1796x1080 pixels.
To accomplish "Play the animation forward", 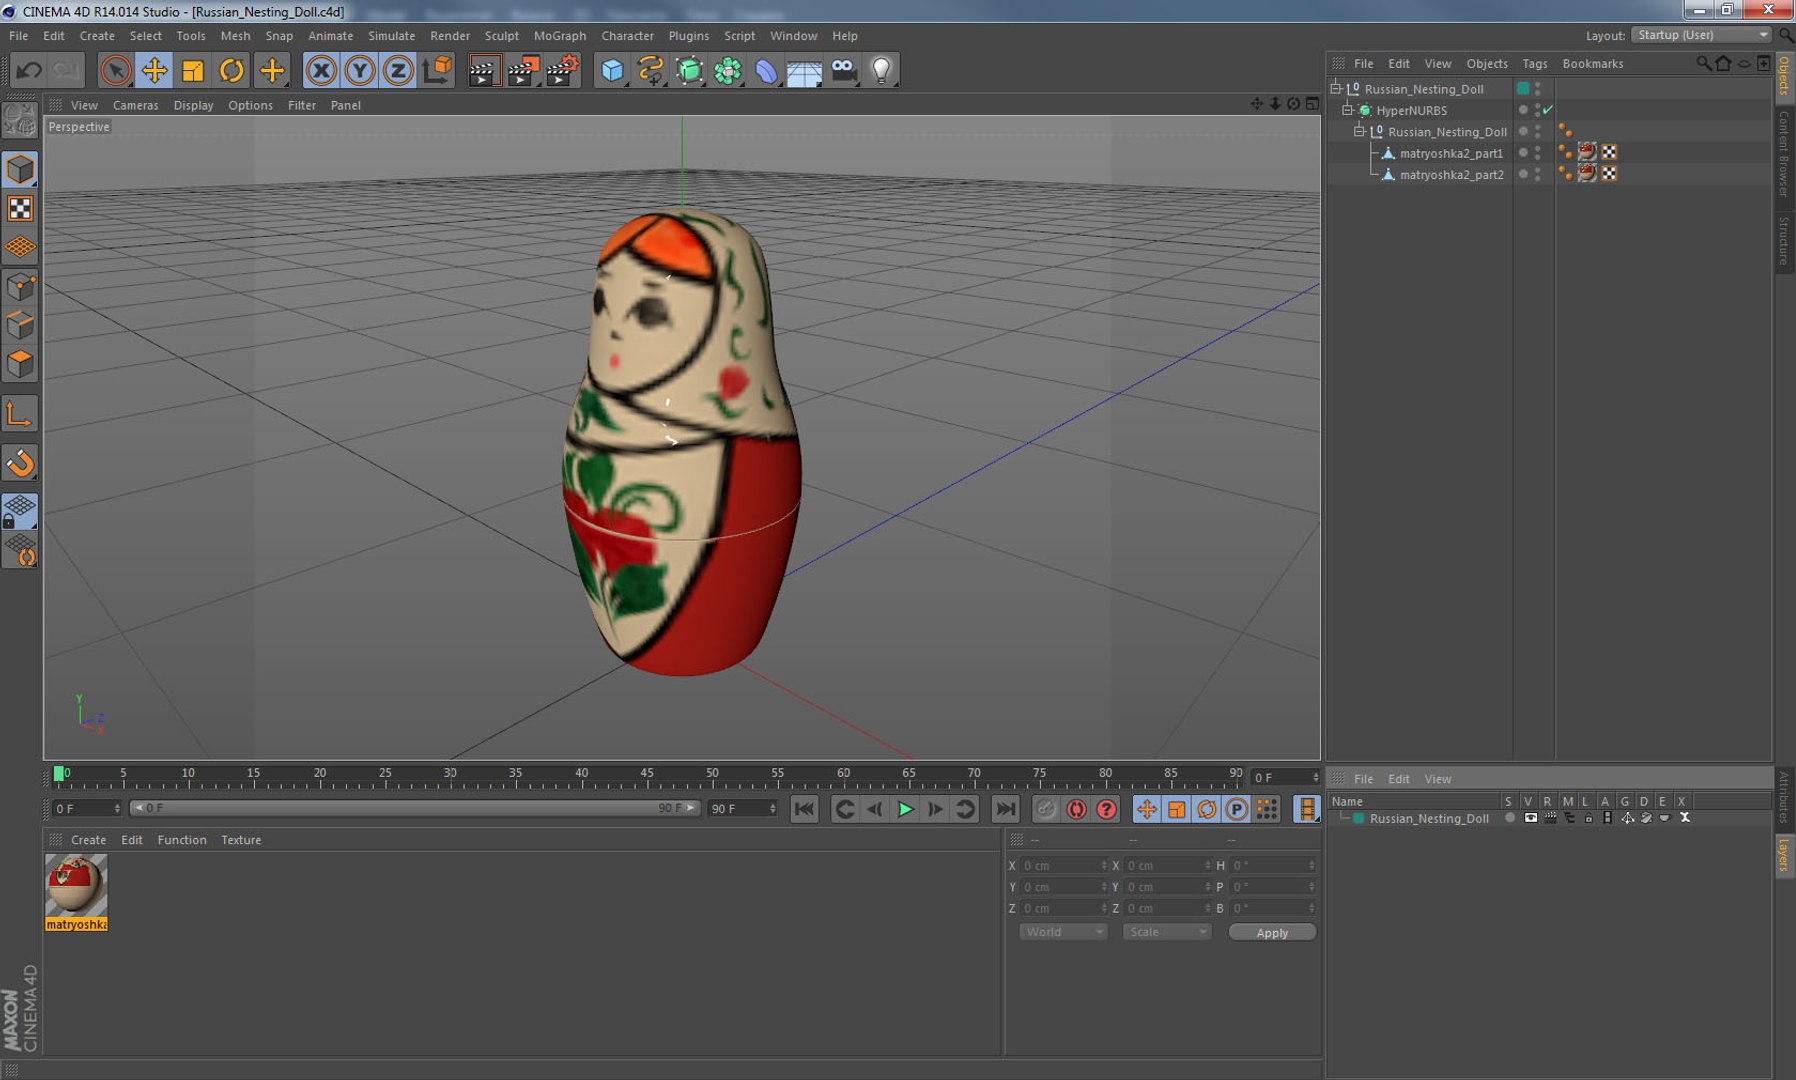I will (x=906, y=809).
